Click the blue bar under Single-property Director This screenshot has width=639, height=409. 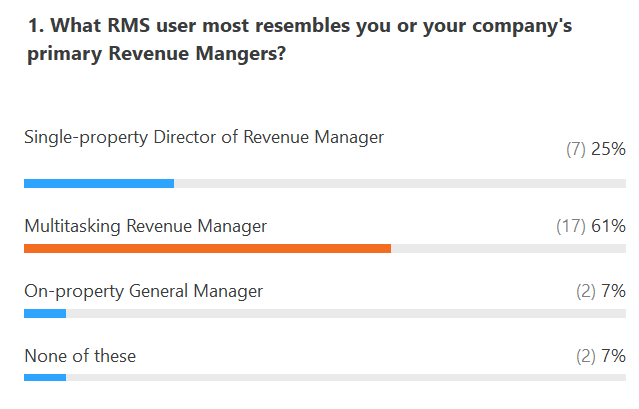coord(98,183)
